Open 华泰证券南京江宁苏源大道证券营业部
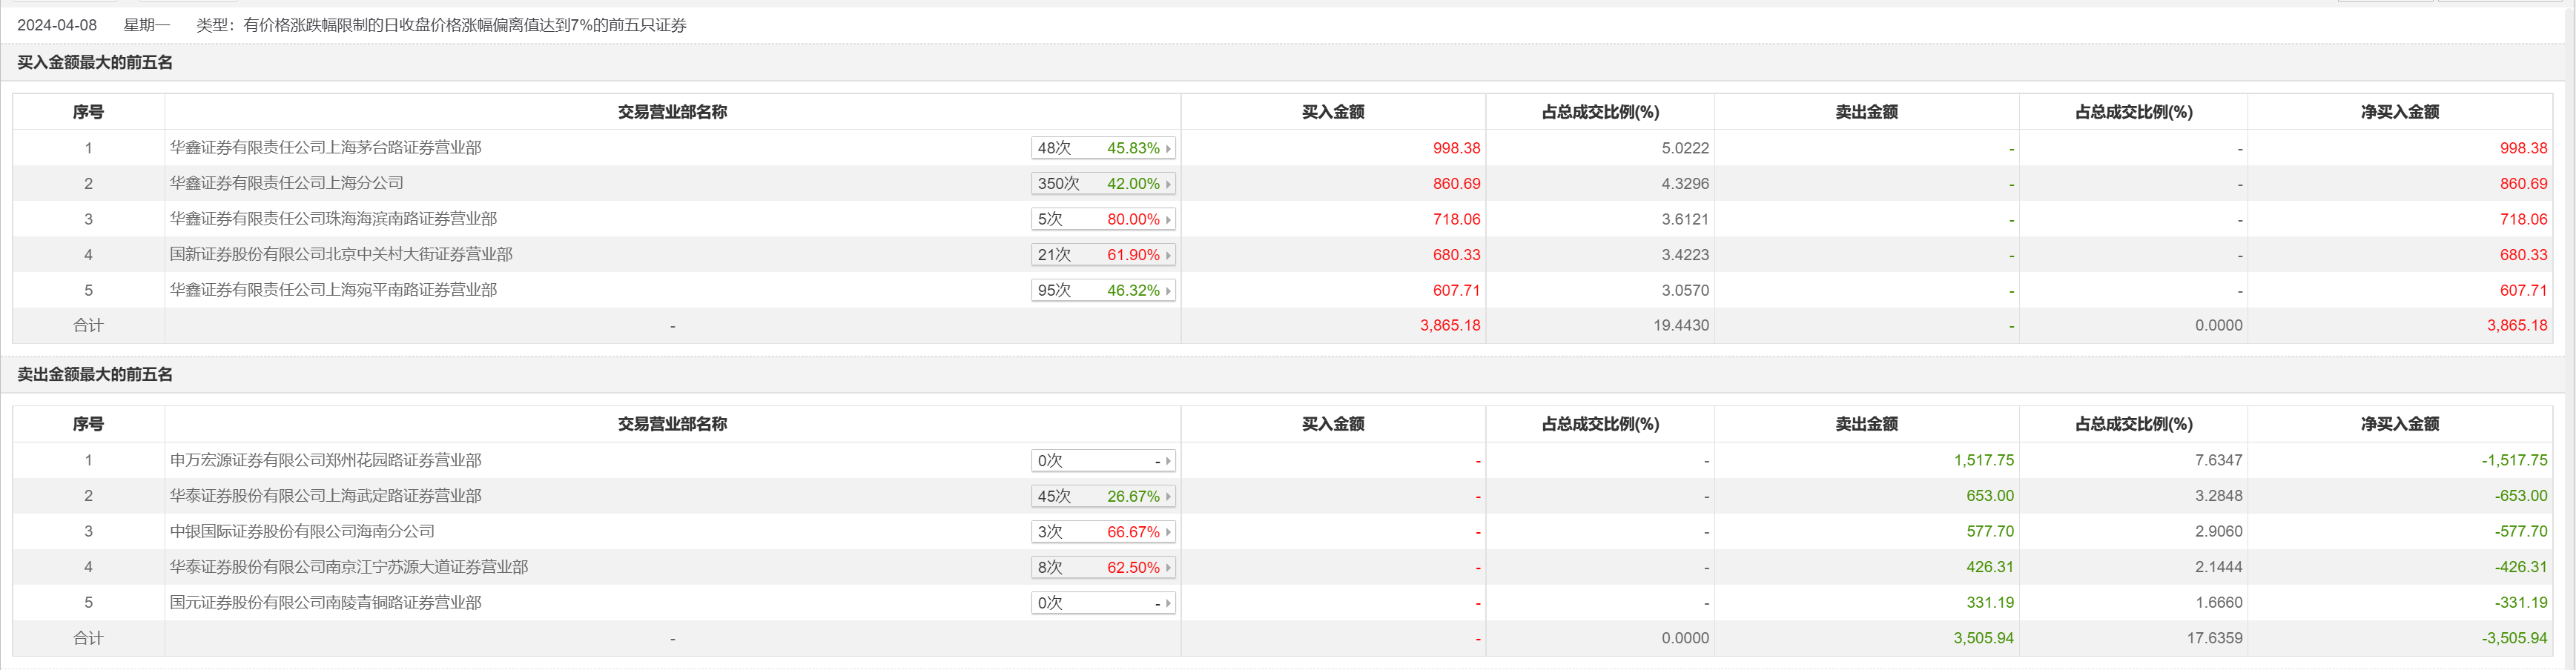The width and height of the screenshot is (2576, 670). point(349,567)
